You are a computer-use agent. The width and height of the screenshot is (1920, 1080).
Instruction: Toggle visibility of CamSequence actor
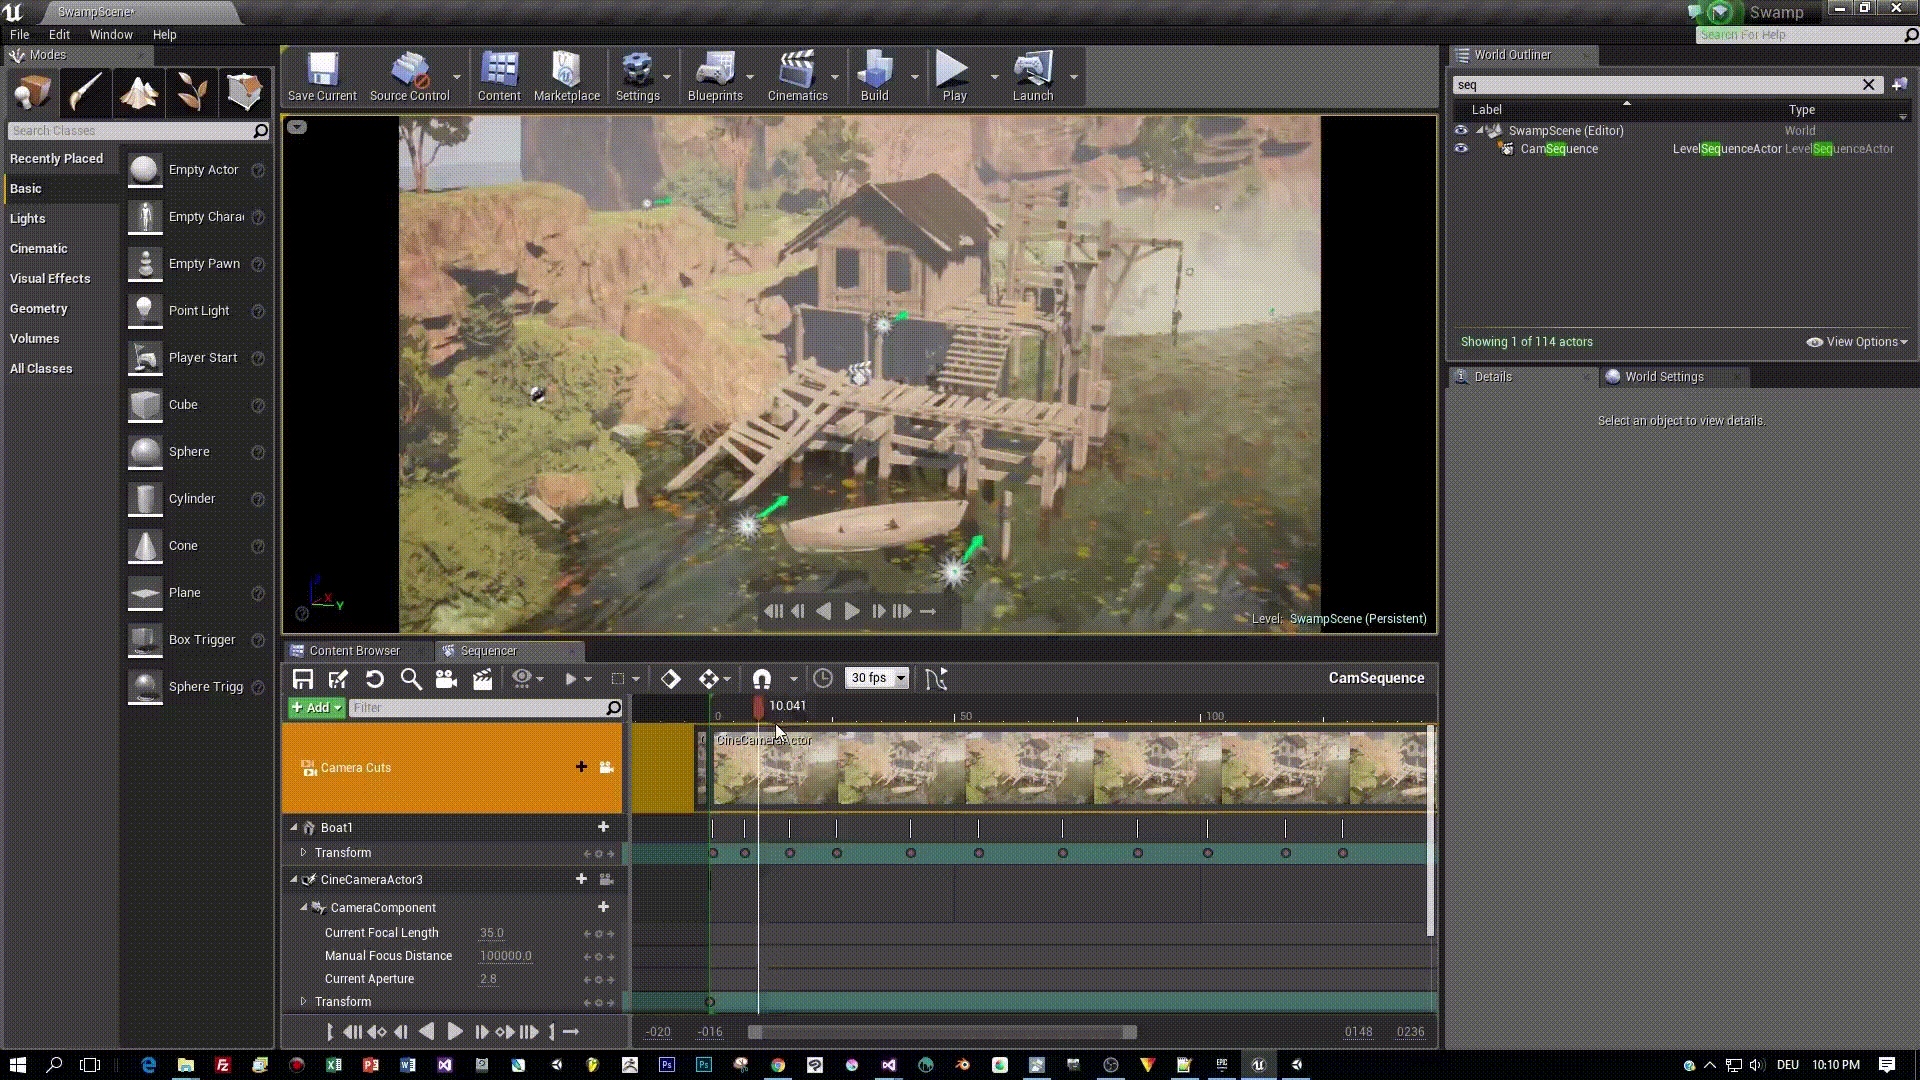1461,148
